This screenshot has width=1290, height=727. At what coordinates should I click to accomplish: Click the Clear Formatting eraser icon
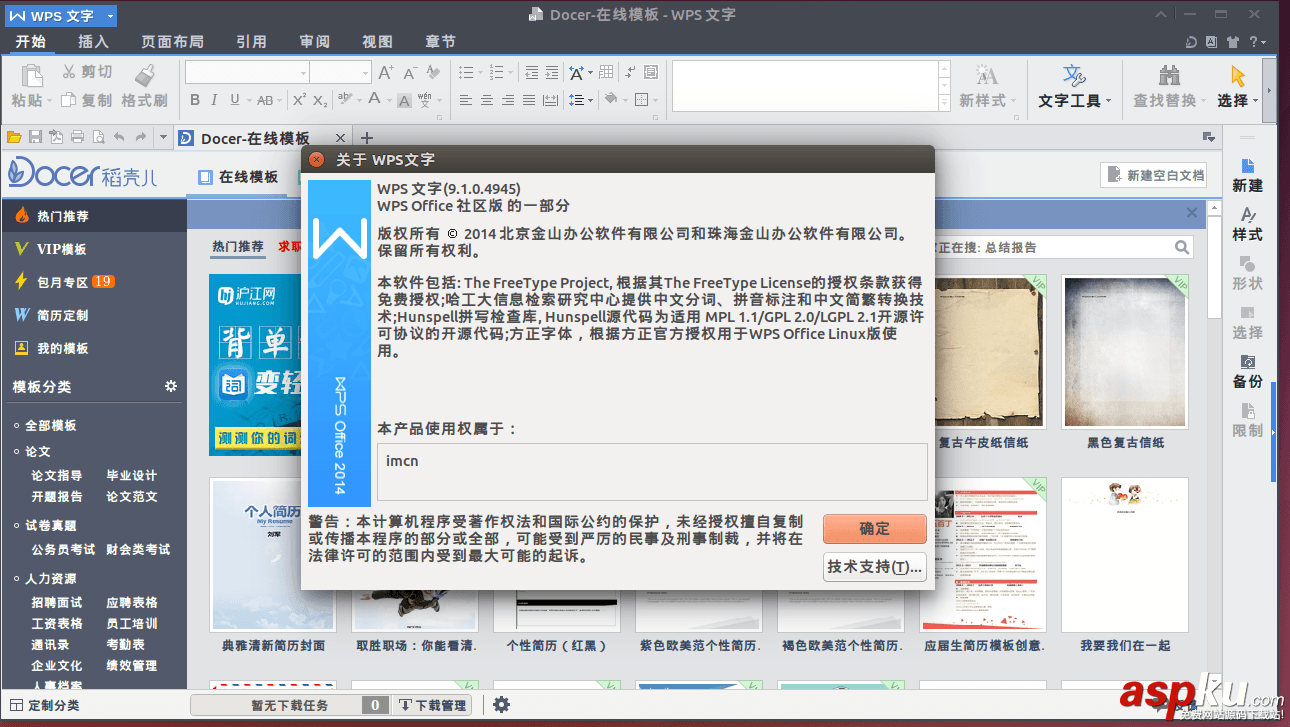click(x=433, y=72)
